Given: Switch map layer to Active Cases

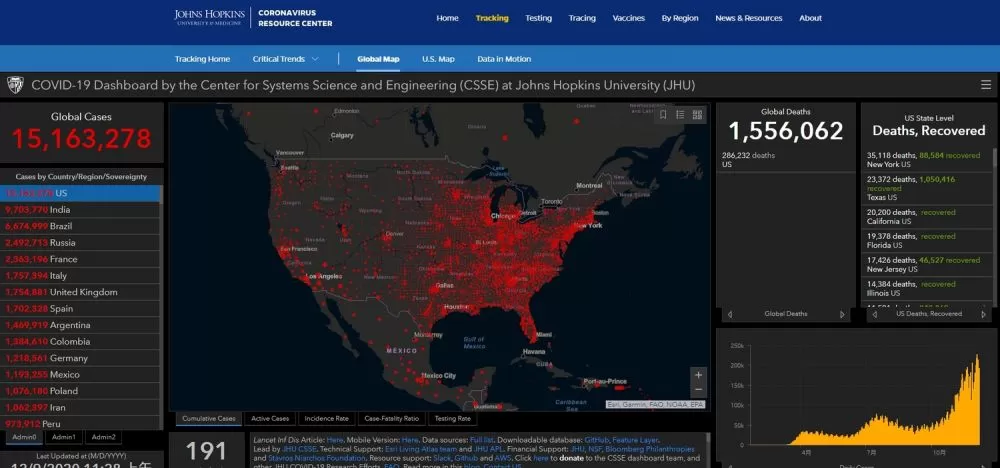Looking at the screenshot, I should pyautogui.click(x=270, y=419).
